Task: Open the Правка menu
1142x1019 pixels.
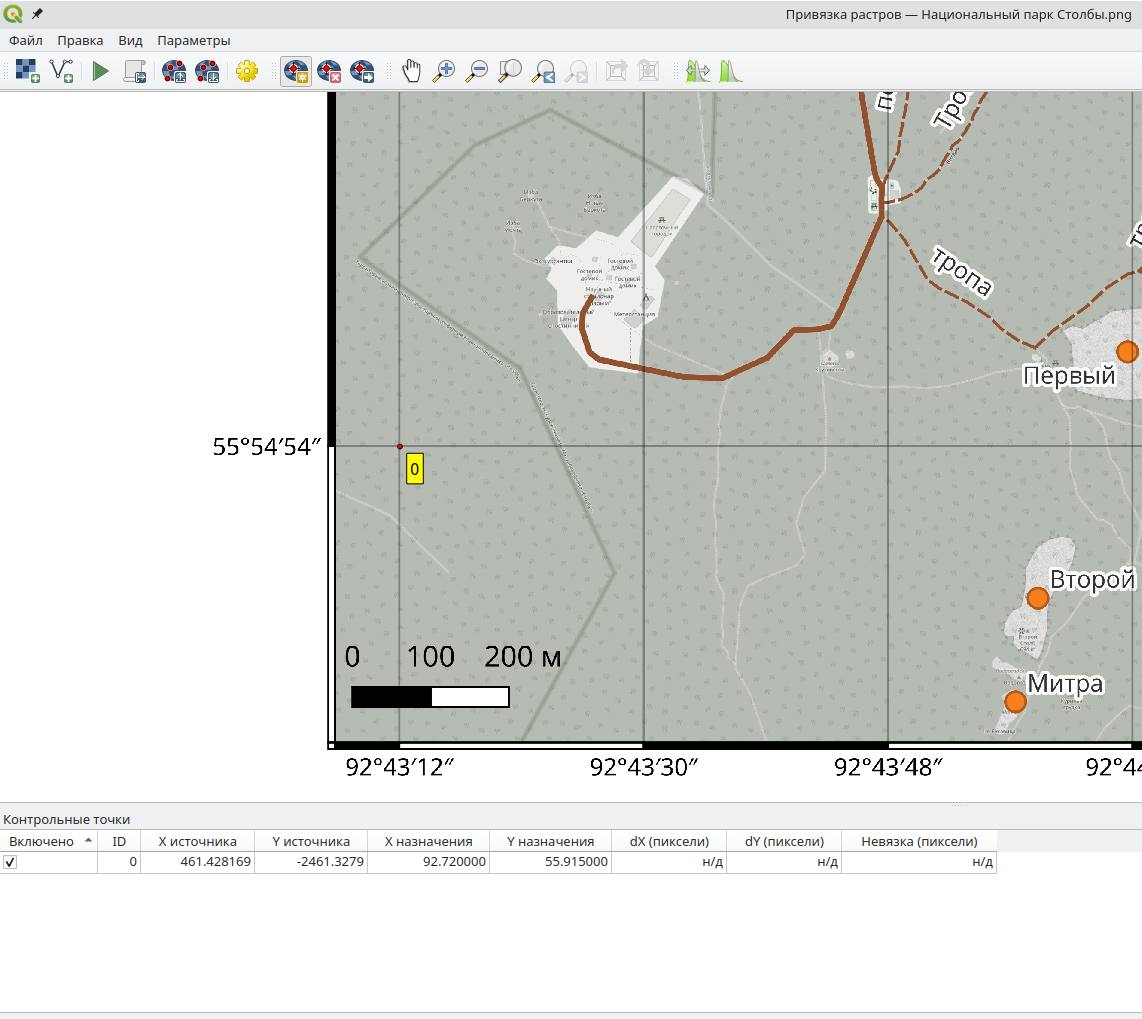Action: (x=80, y=41)
